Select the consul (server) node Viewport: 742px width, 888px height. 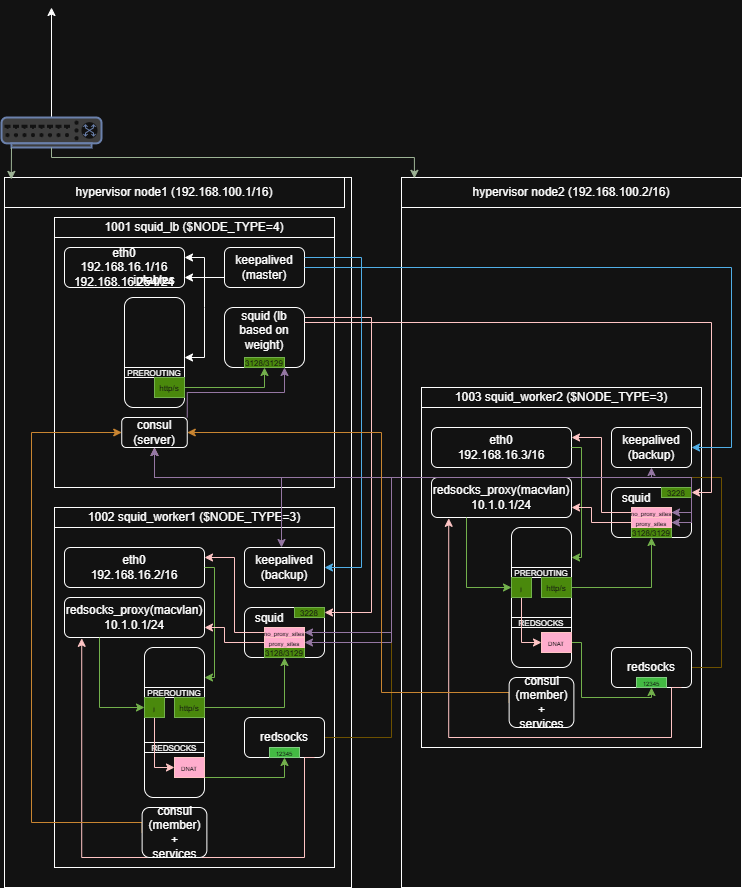154,432
